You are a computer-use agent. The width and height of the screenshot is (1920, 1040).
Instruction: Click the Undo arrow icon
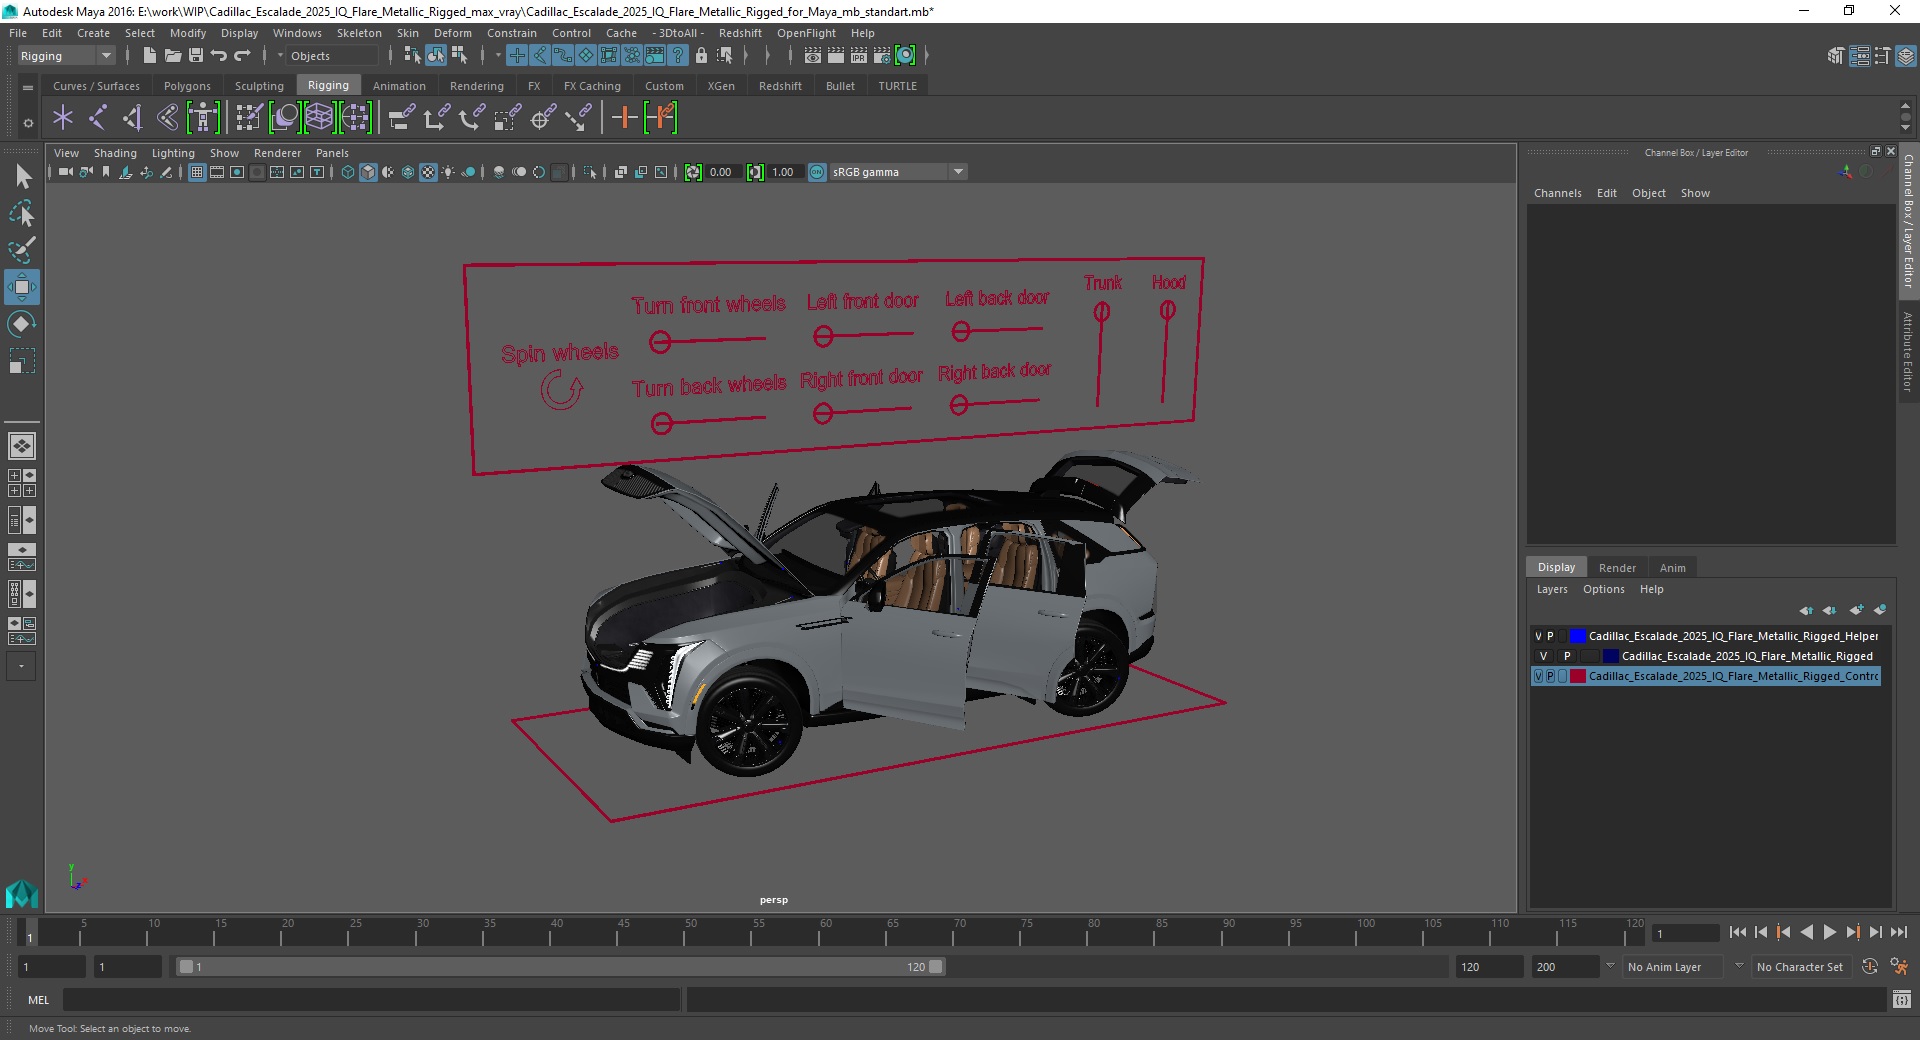coord(219,56)
